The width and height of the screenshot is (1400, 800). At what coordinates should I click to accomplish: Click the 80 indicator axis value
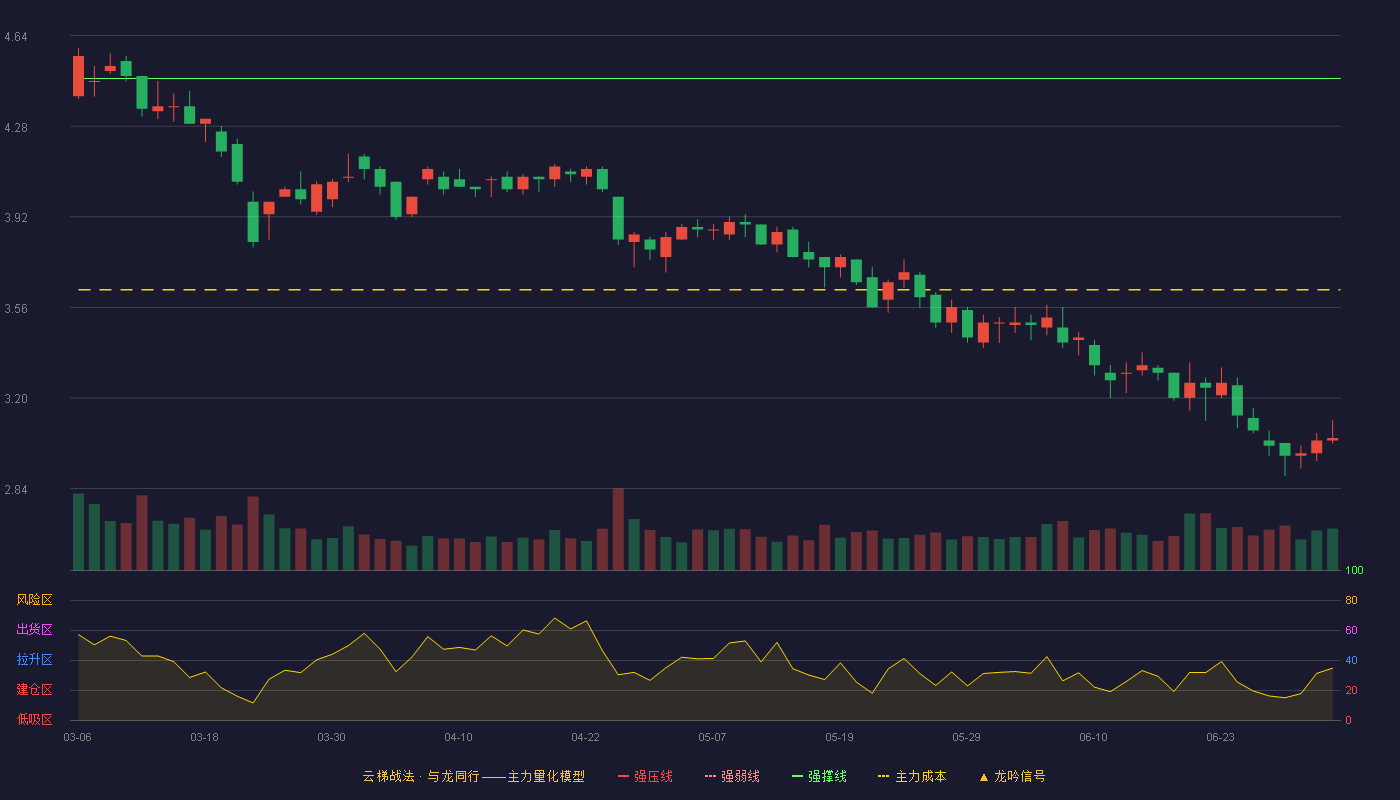1351,600
